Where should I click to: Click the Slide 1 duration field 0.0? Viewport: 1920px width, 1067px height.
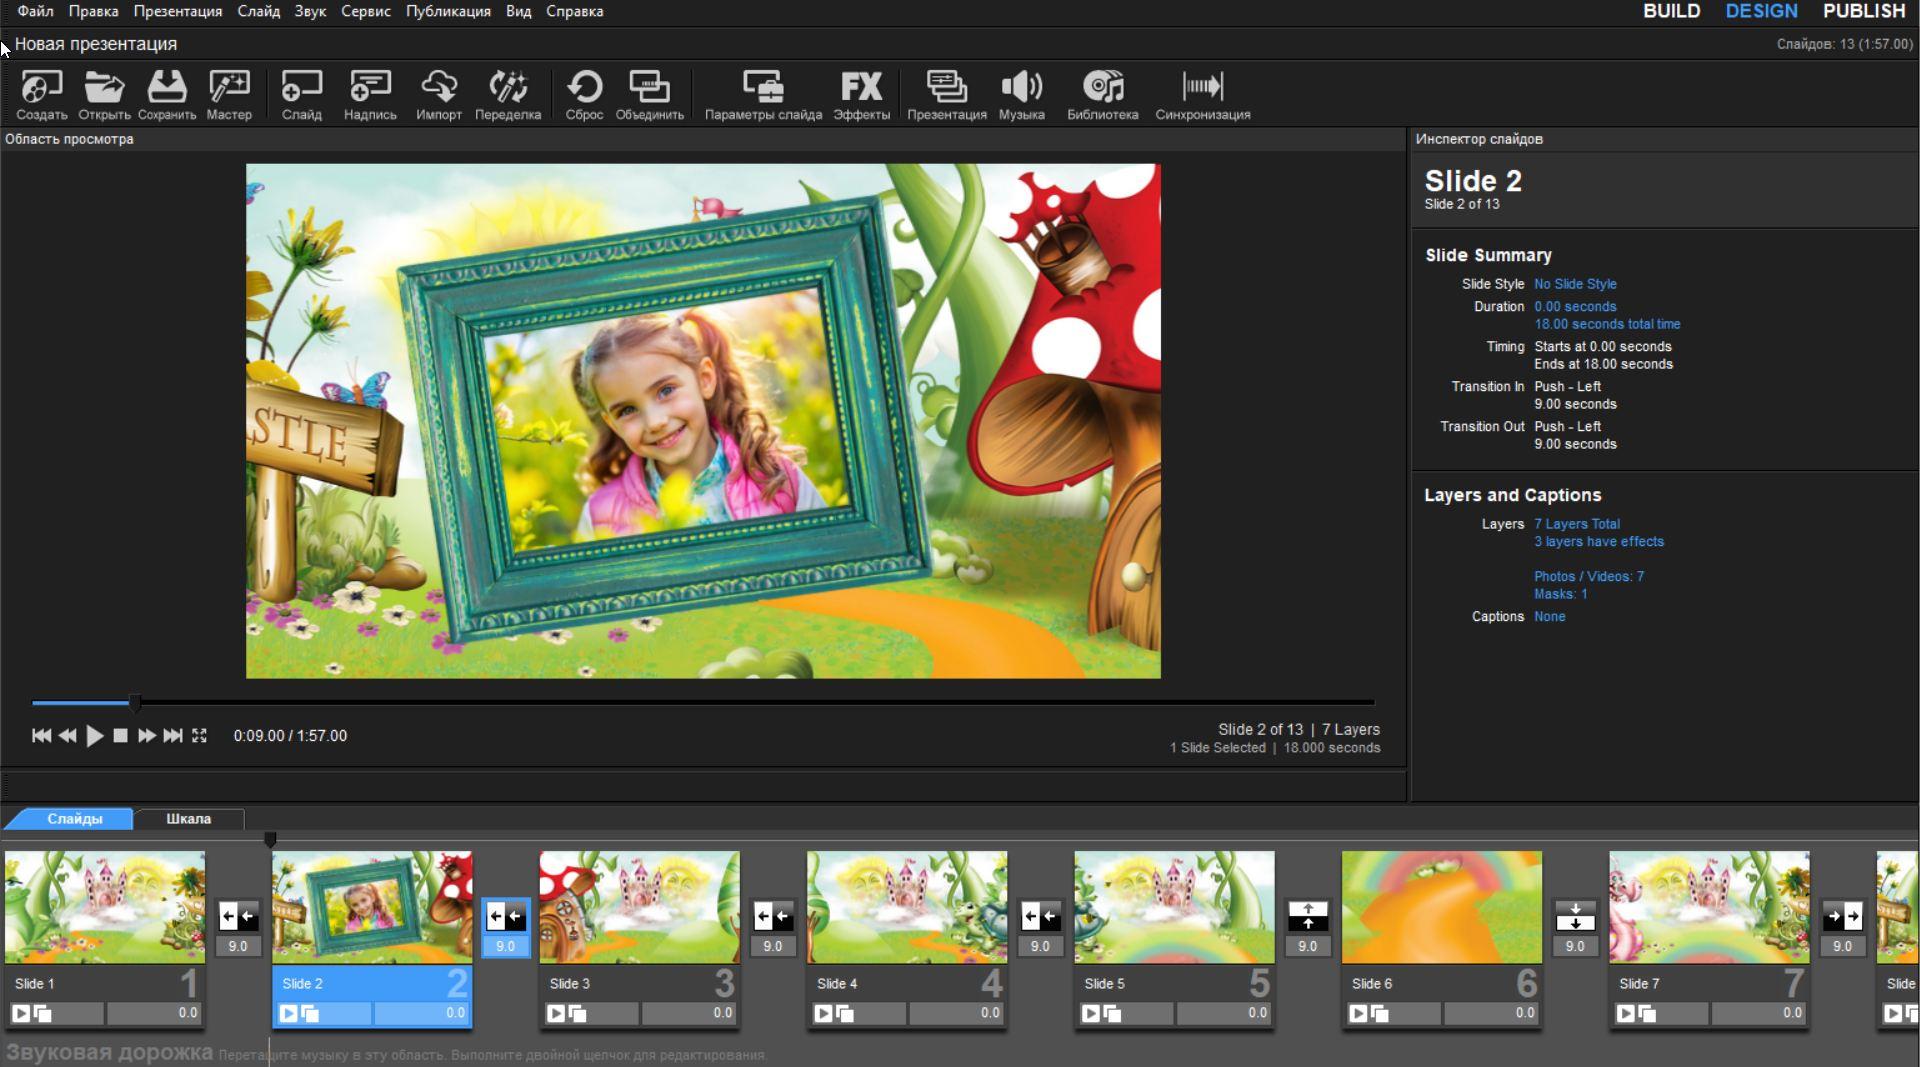(154, 1013)
